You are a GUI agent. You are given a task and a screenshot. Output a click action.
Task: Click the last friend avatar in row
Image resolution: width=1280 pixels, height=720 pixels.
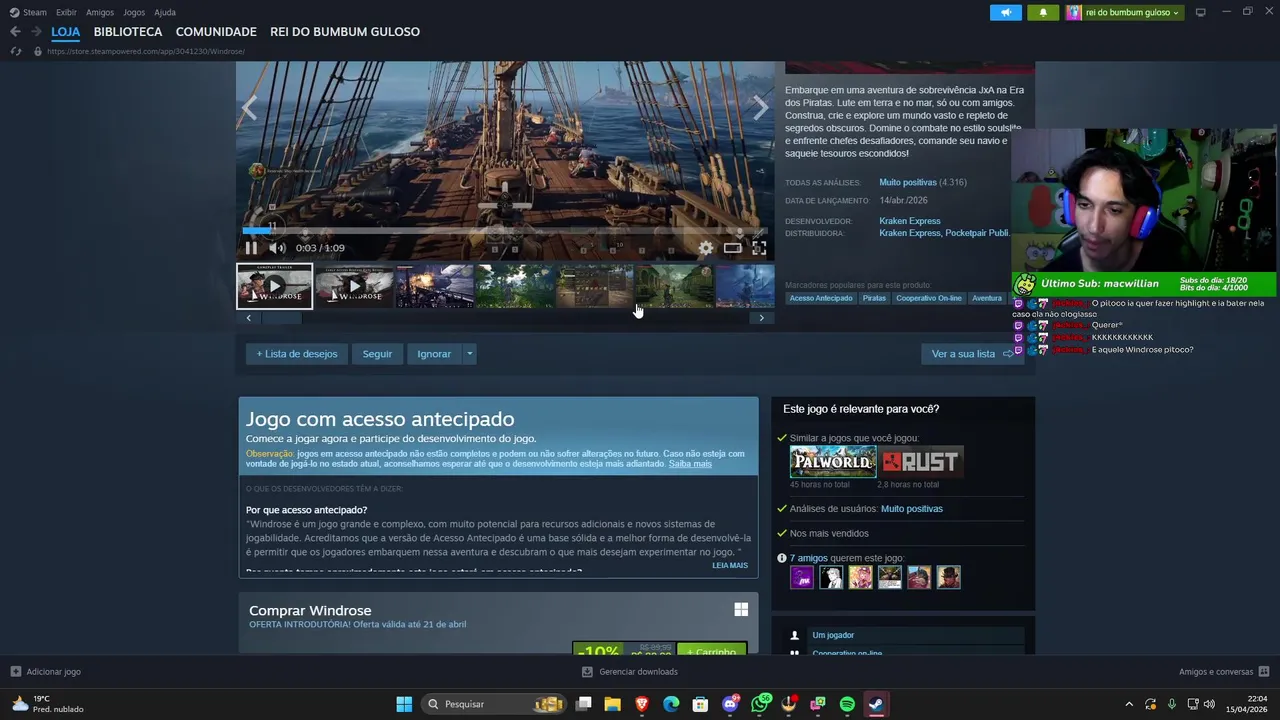click(x=948, y=577)
